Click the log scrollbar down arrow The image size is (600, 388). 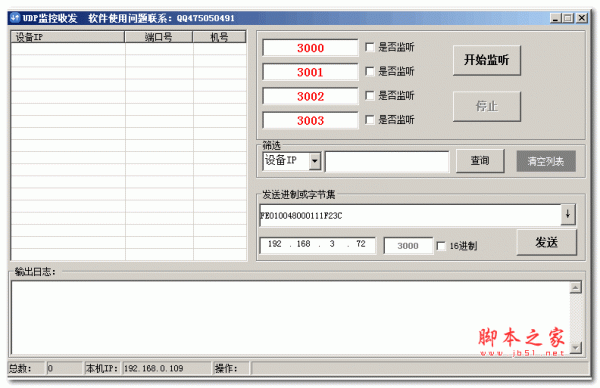[x=576, y=347]
